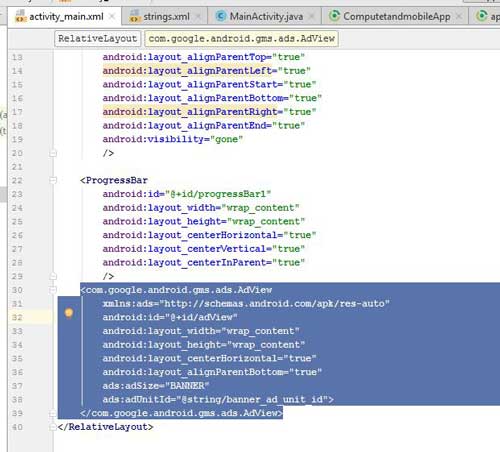Click the yellow lightbulb quick-fix icon
Image resolution: width=500 pixels, height=452 pixels.
click(69, 313)
